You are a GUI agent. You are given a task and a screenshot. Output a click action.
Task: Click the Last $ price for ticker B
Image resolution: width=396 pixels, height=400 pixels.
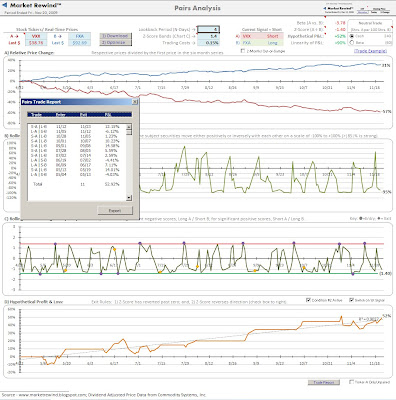79,43
